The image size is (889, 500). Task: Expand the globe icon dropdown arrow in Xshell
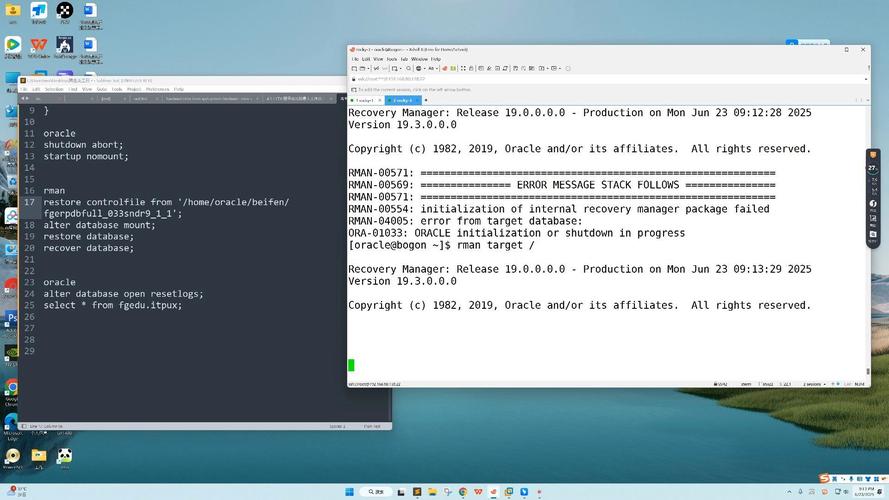[x=425, y=69]
